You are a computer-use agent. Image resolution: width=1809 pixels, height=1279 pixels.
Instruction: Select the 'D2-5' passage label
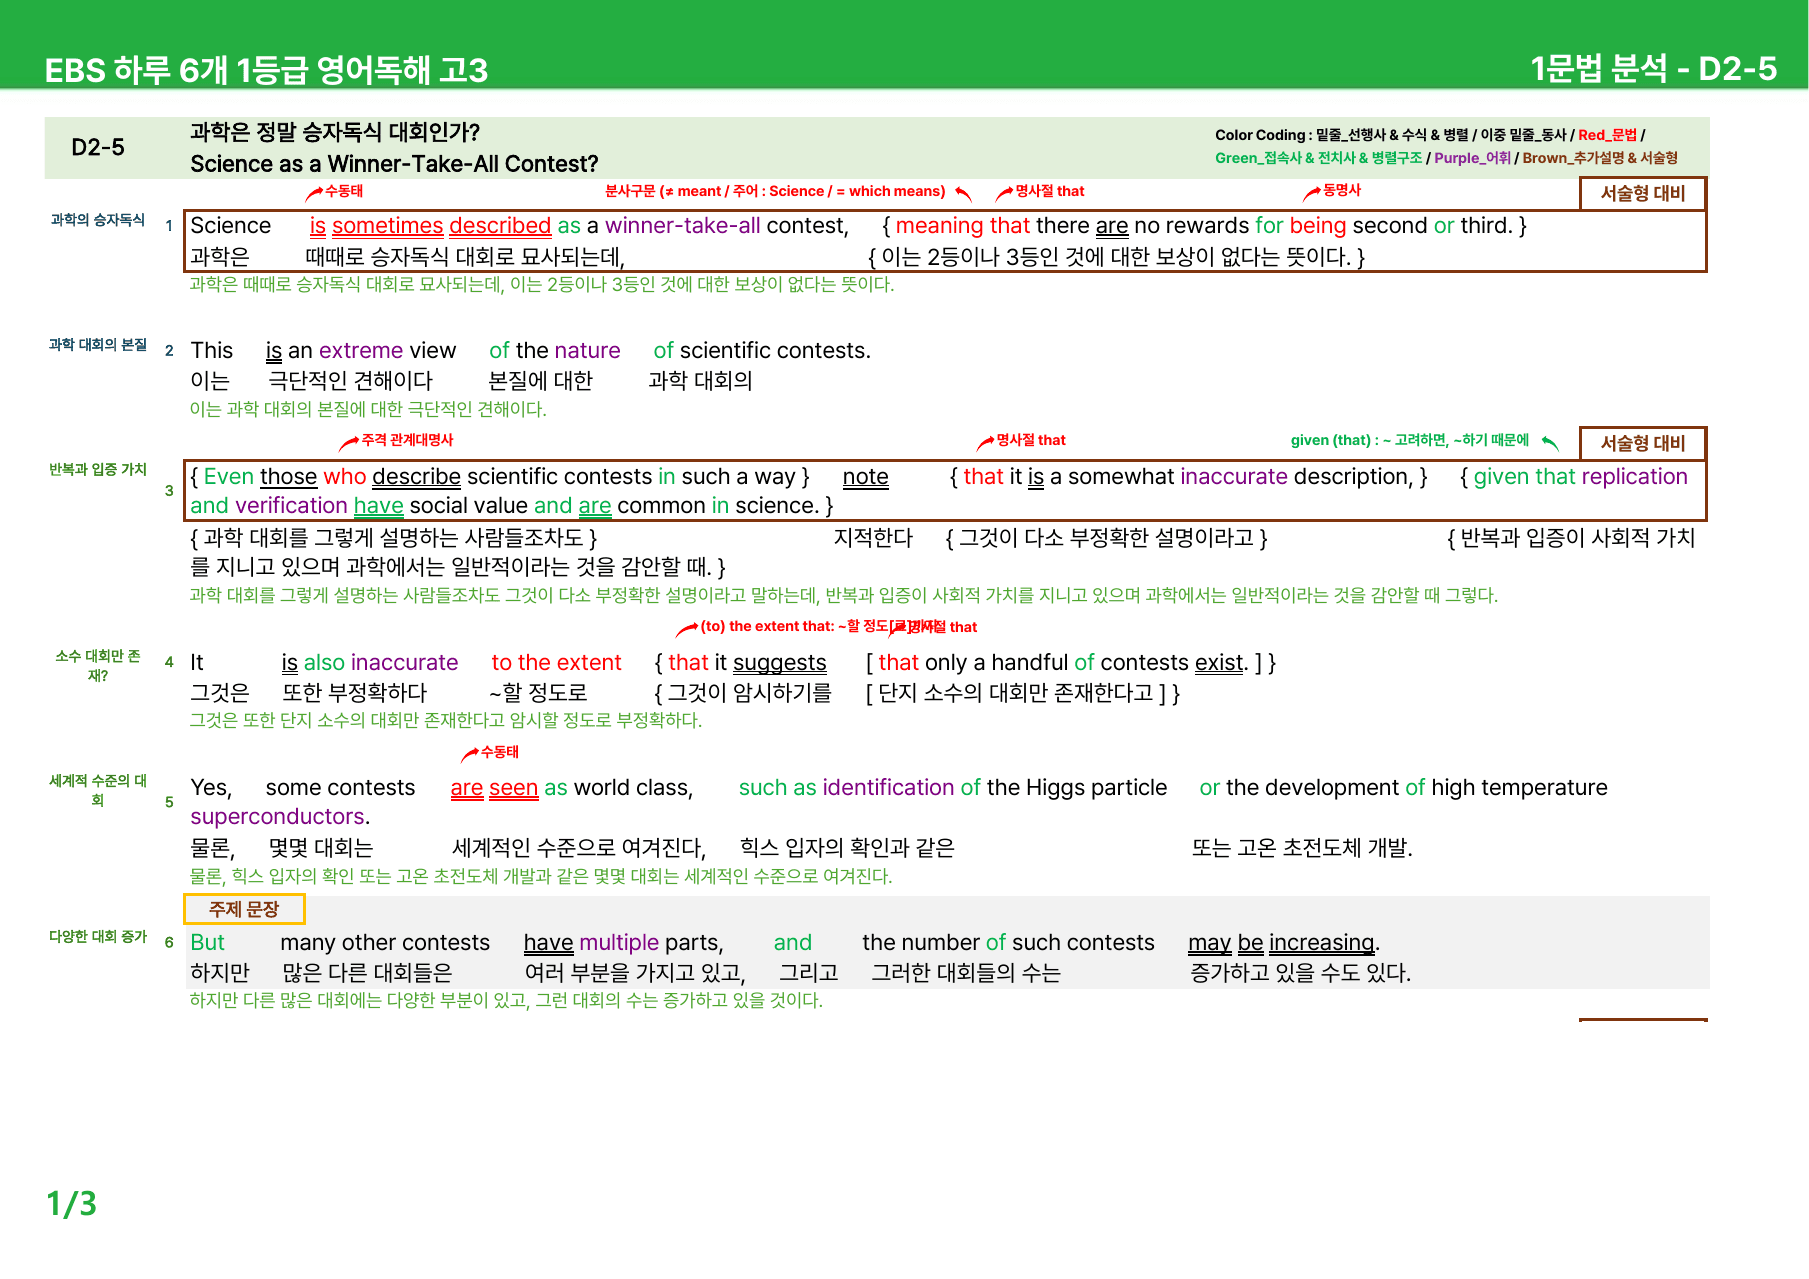(x=98, y=148)
